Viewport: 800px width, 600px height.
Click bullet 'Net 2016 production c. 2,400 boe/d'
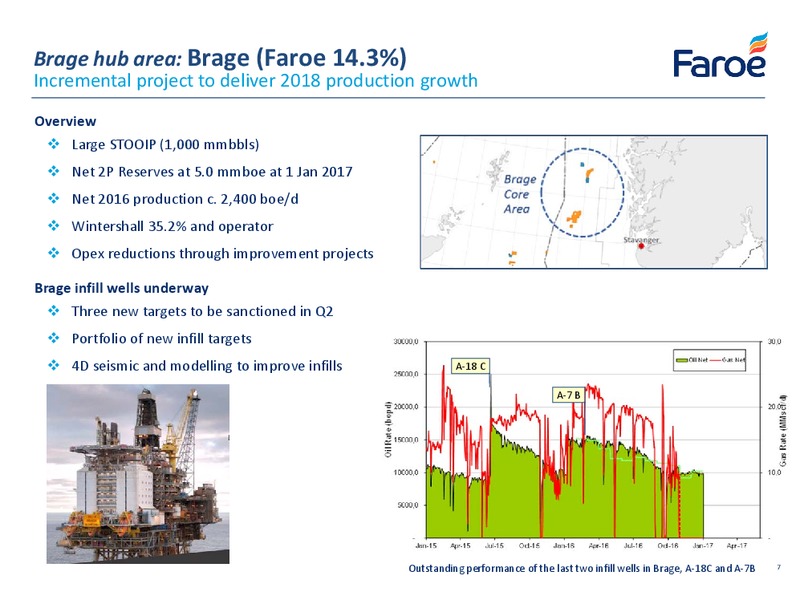coord(185,199)
